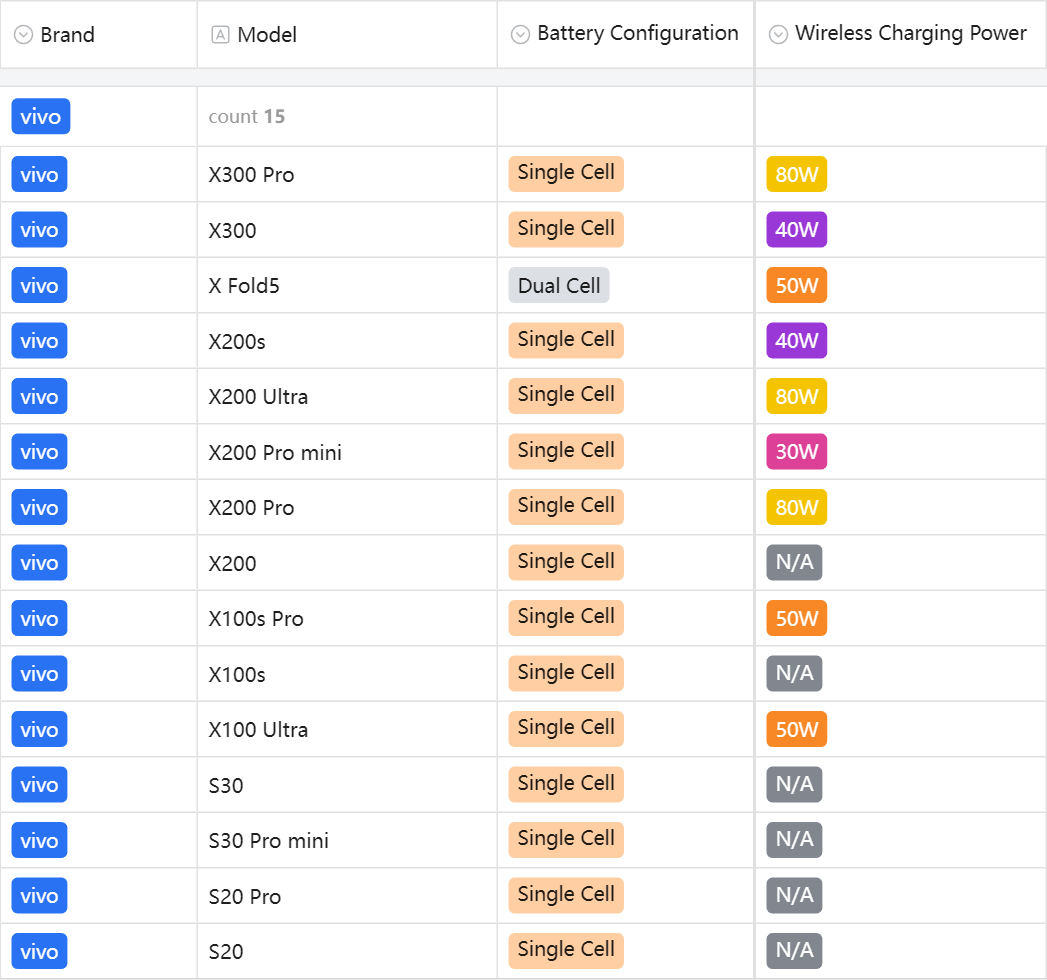This screenshot has width=1047, height=980.
Task: Select the X200 Ultra model cell
Action: tap(347, 396)
